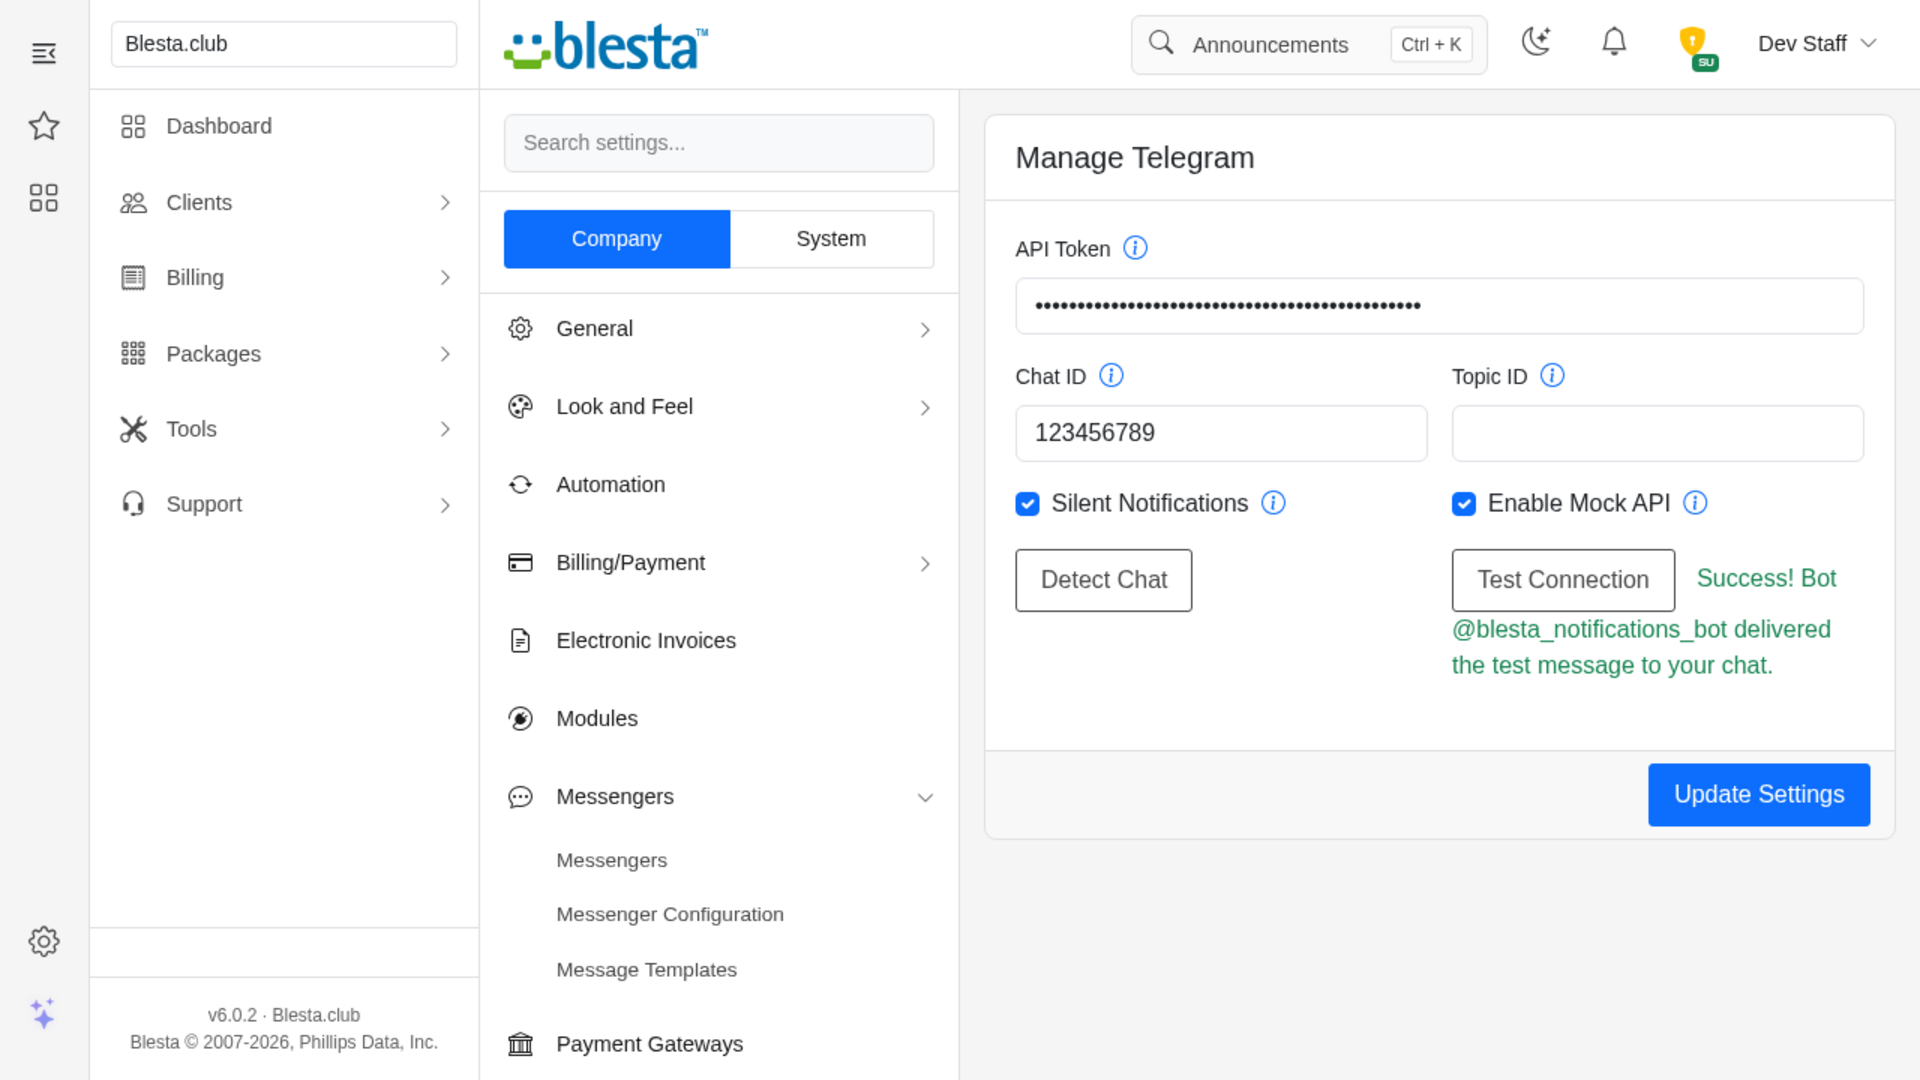Click the Billing/Payment card icon
The width and height of the screenshot is (1920, 1080).
pos(520,563)
